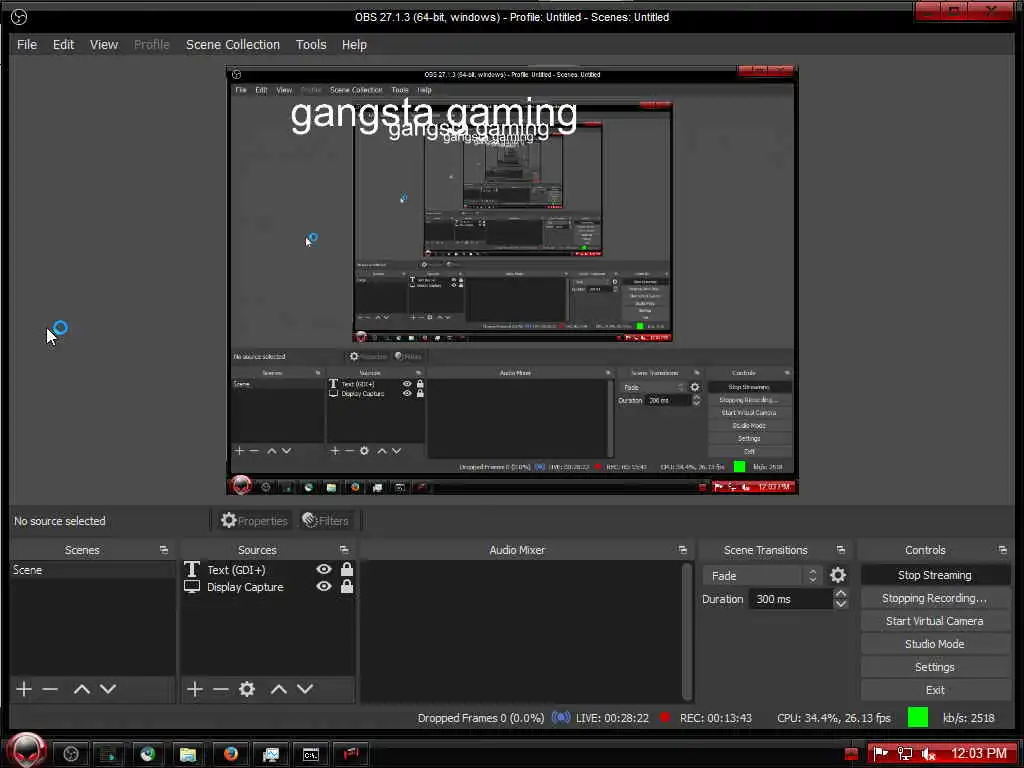Increase transition Duration with up arrow
Image resolution: width=1024 pixels, height=768 pixels.
[841, 594]
